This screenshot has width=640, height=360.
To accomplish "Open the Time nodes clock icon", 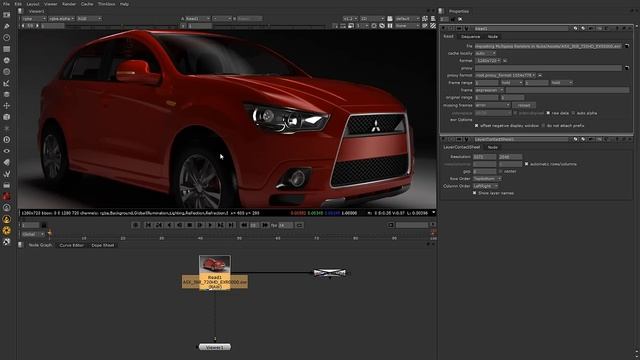I will click(7, 38).
